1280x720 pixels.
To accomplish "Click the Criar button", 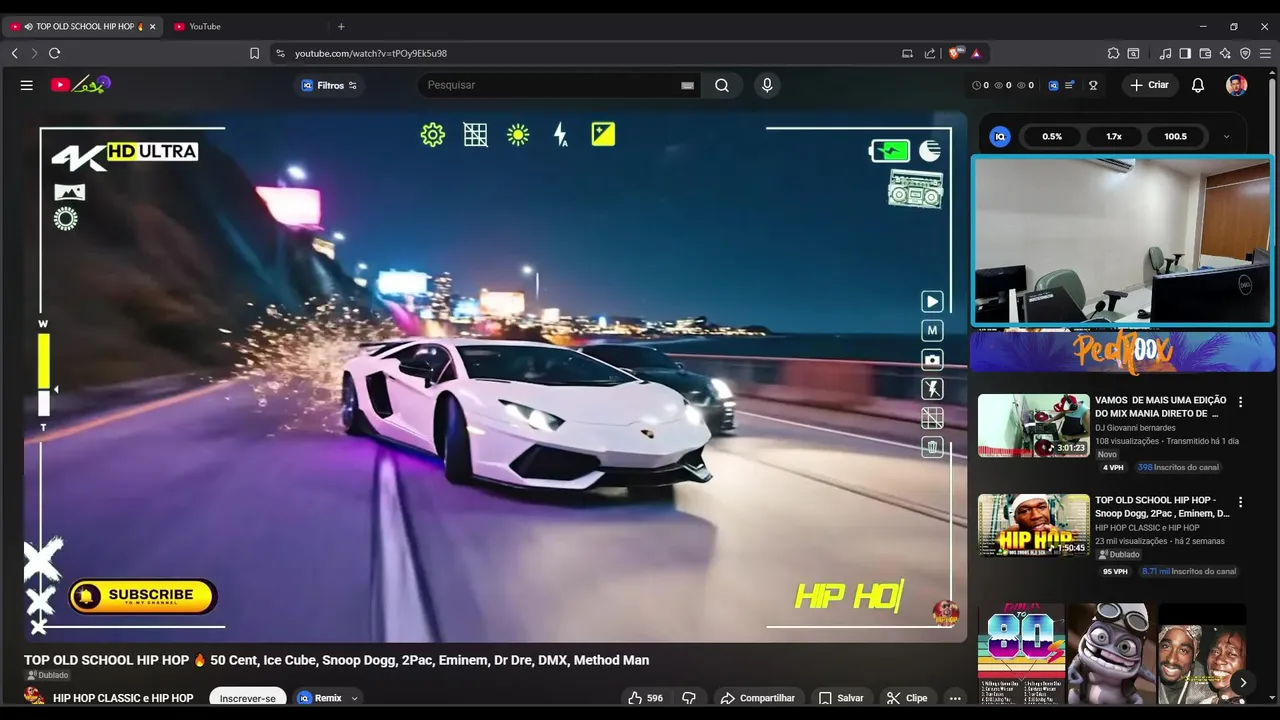I will 1150,85.
